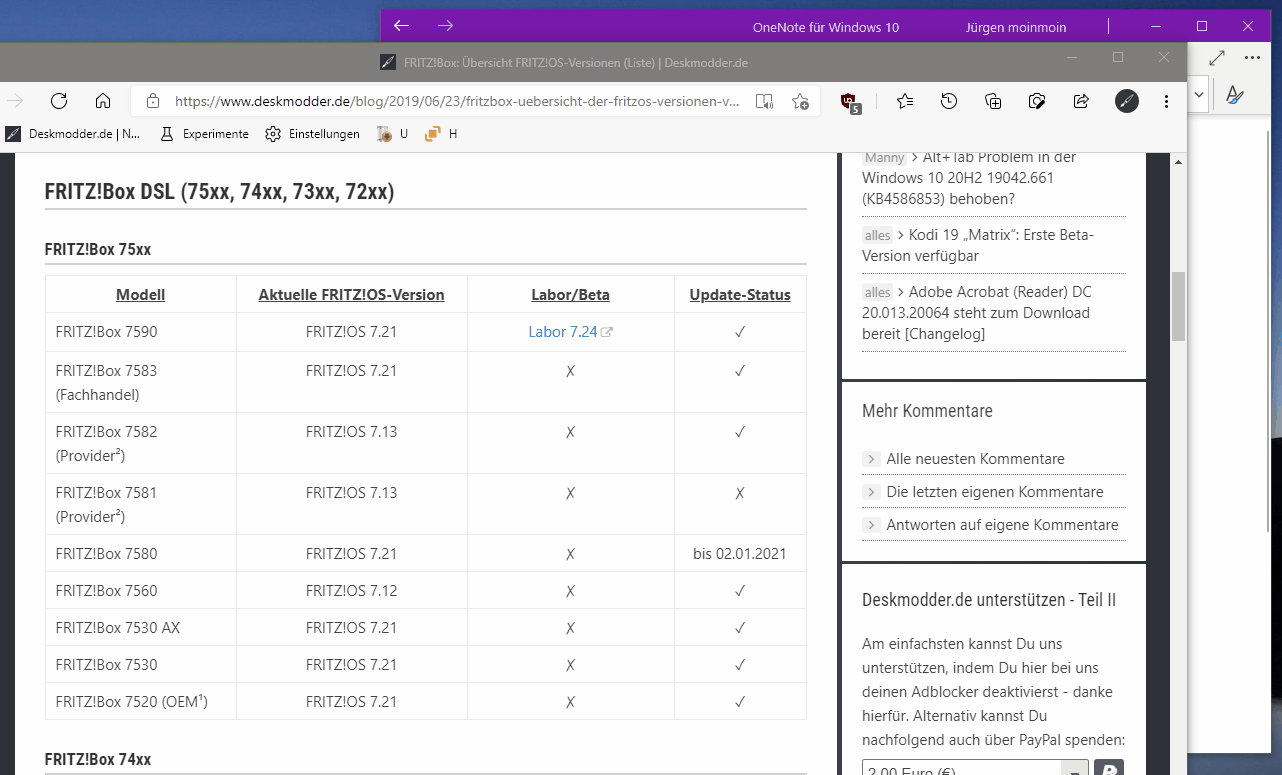
Task: Click the bis 02.01.2021 status cell
Action: (x=740, y=554)
